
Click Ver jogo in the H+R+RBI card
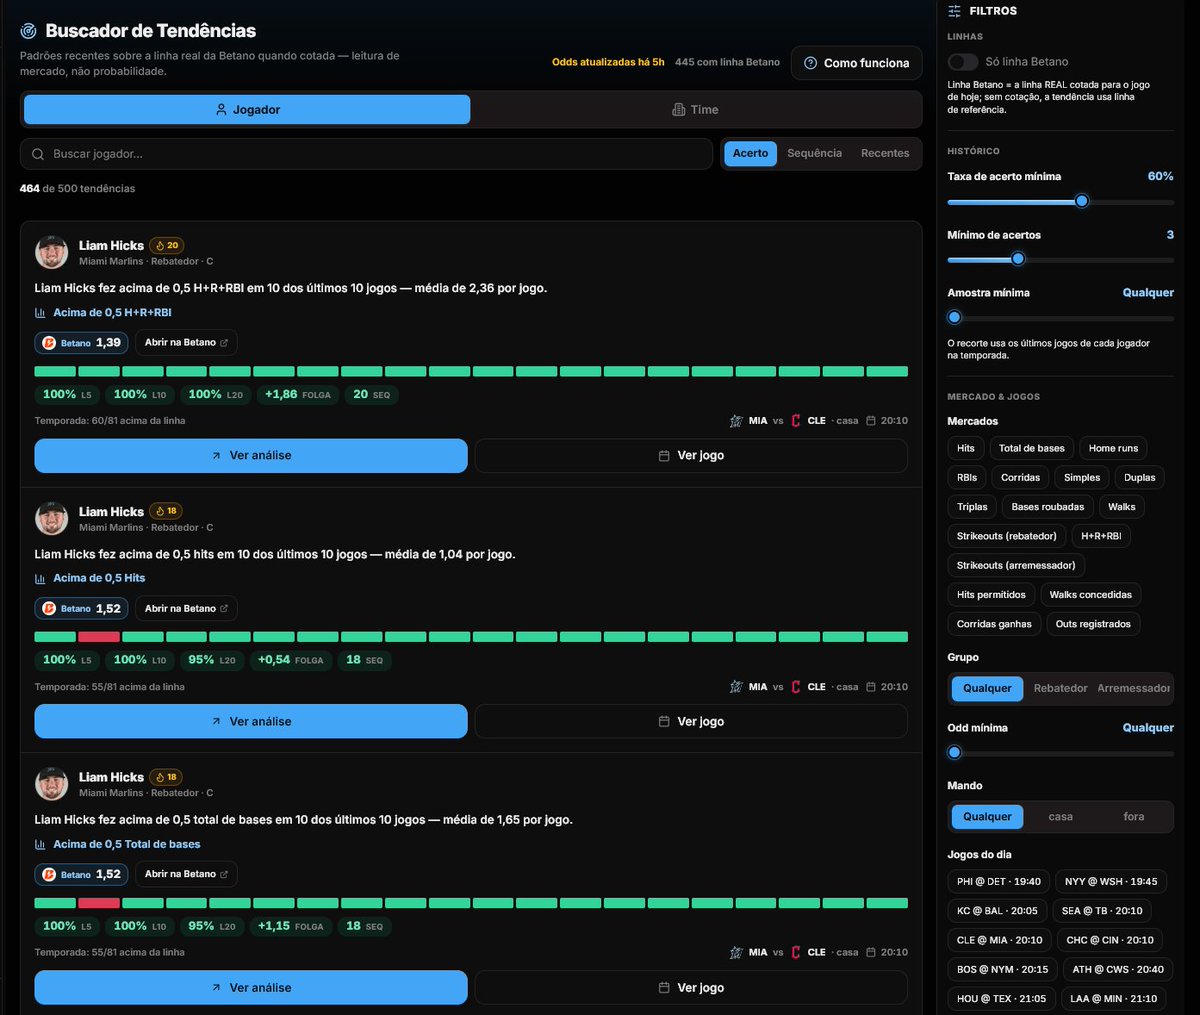click(691, 456)
